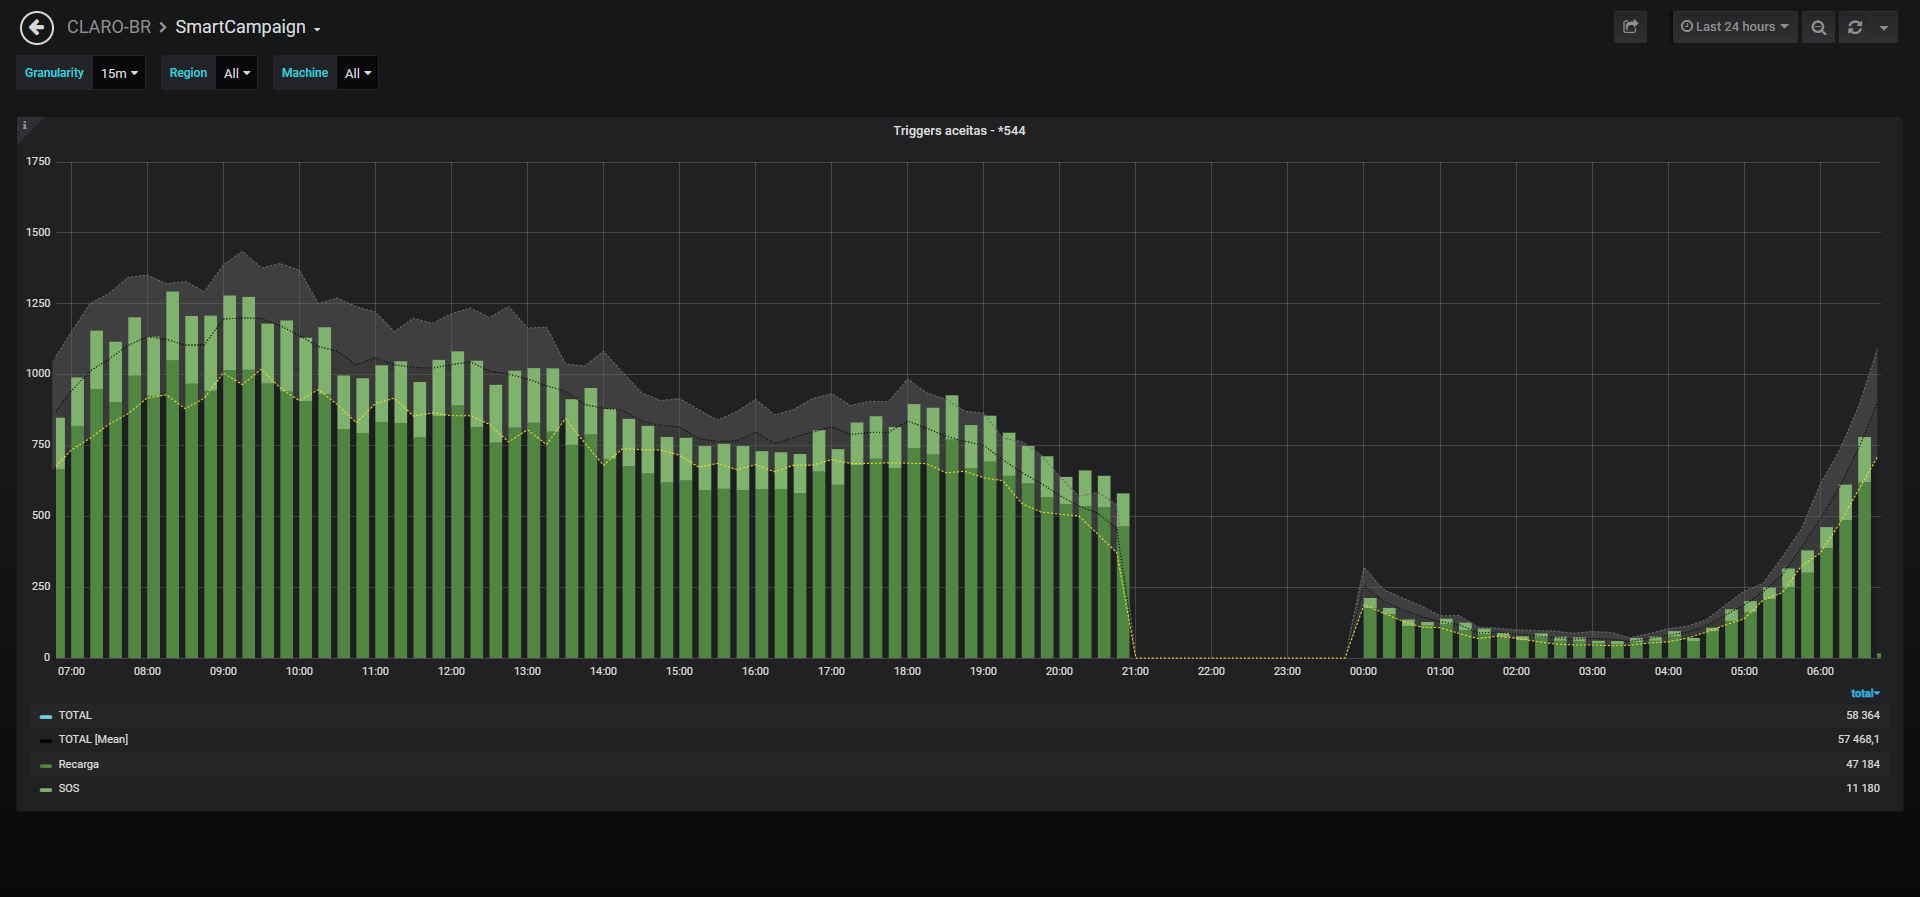Image resolution: width=1920 pixels, height=897 pixels.
Task: Open the Machine All dropdown
Action: (x=358, y=73)
